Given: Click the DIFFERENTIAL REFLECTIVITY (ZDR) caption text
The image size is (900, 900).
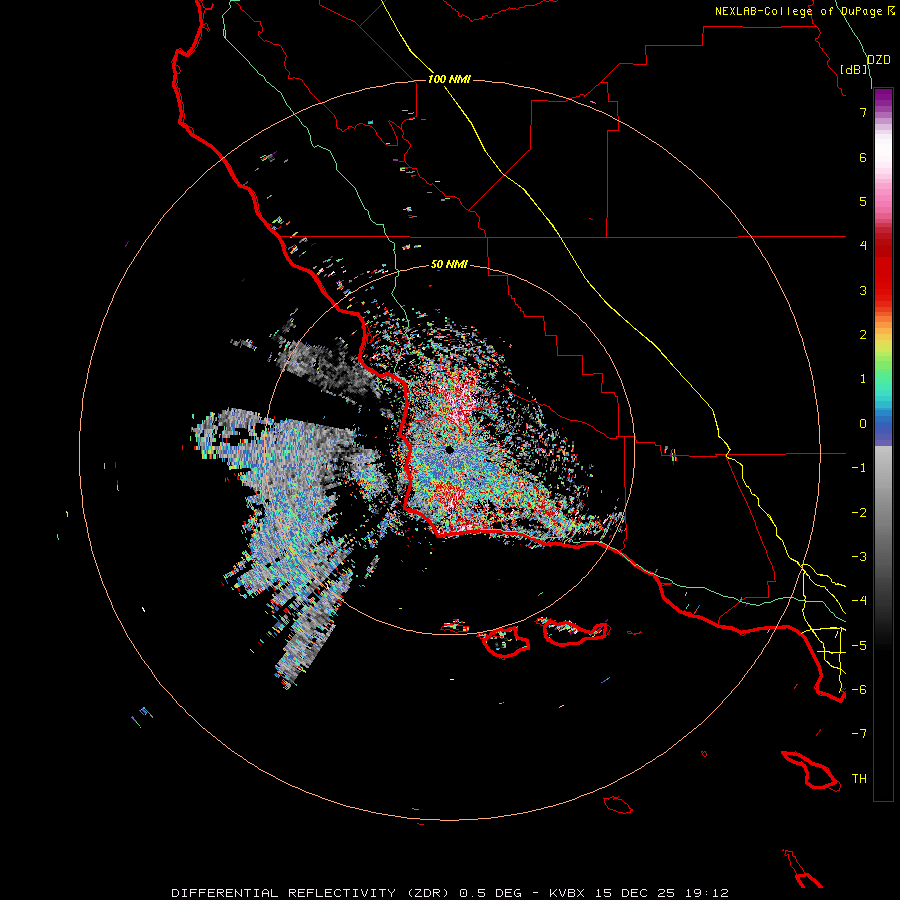Looking at the screenshot, I should coord(313,893).
